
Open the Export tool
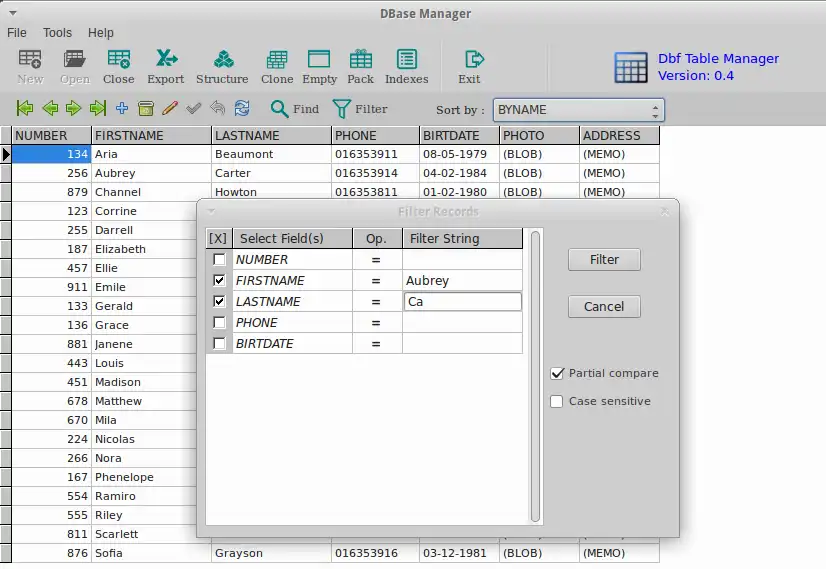(166, 67)
